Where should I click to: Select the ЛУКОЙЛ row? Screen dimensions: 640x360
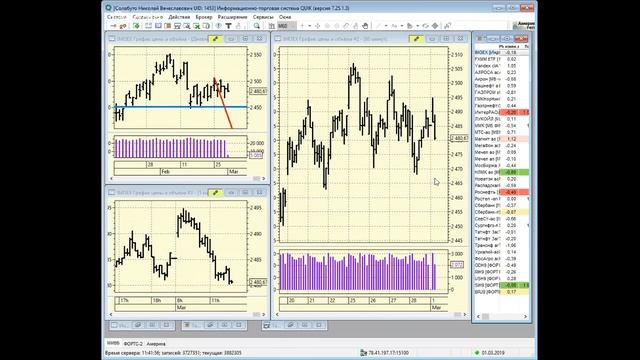[502, 119]
